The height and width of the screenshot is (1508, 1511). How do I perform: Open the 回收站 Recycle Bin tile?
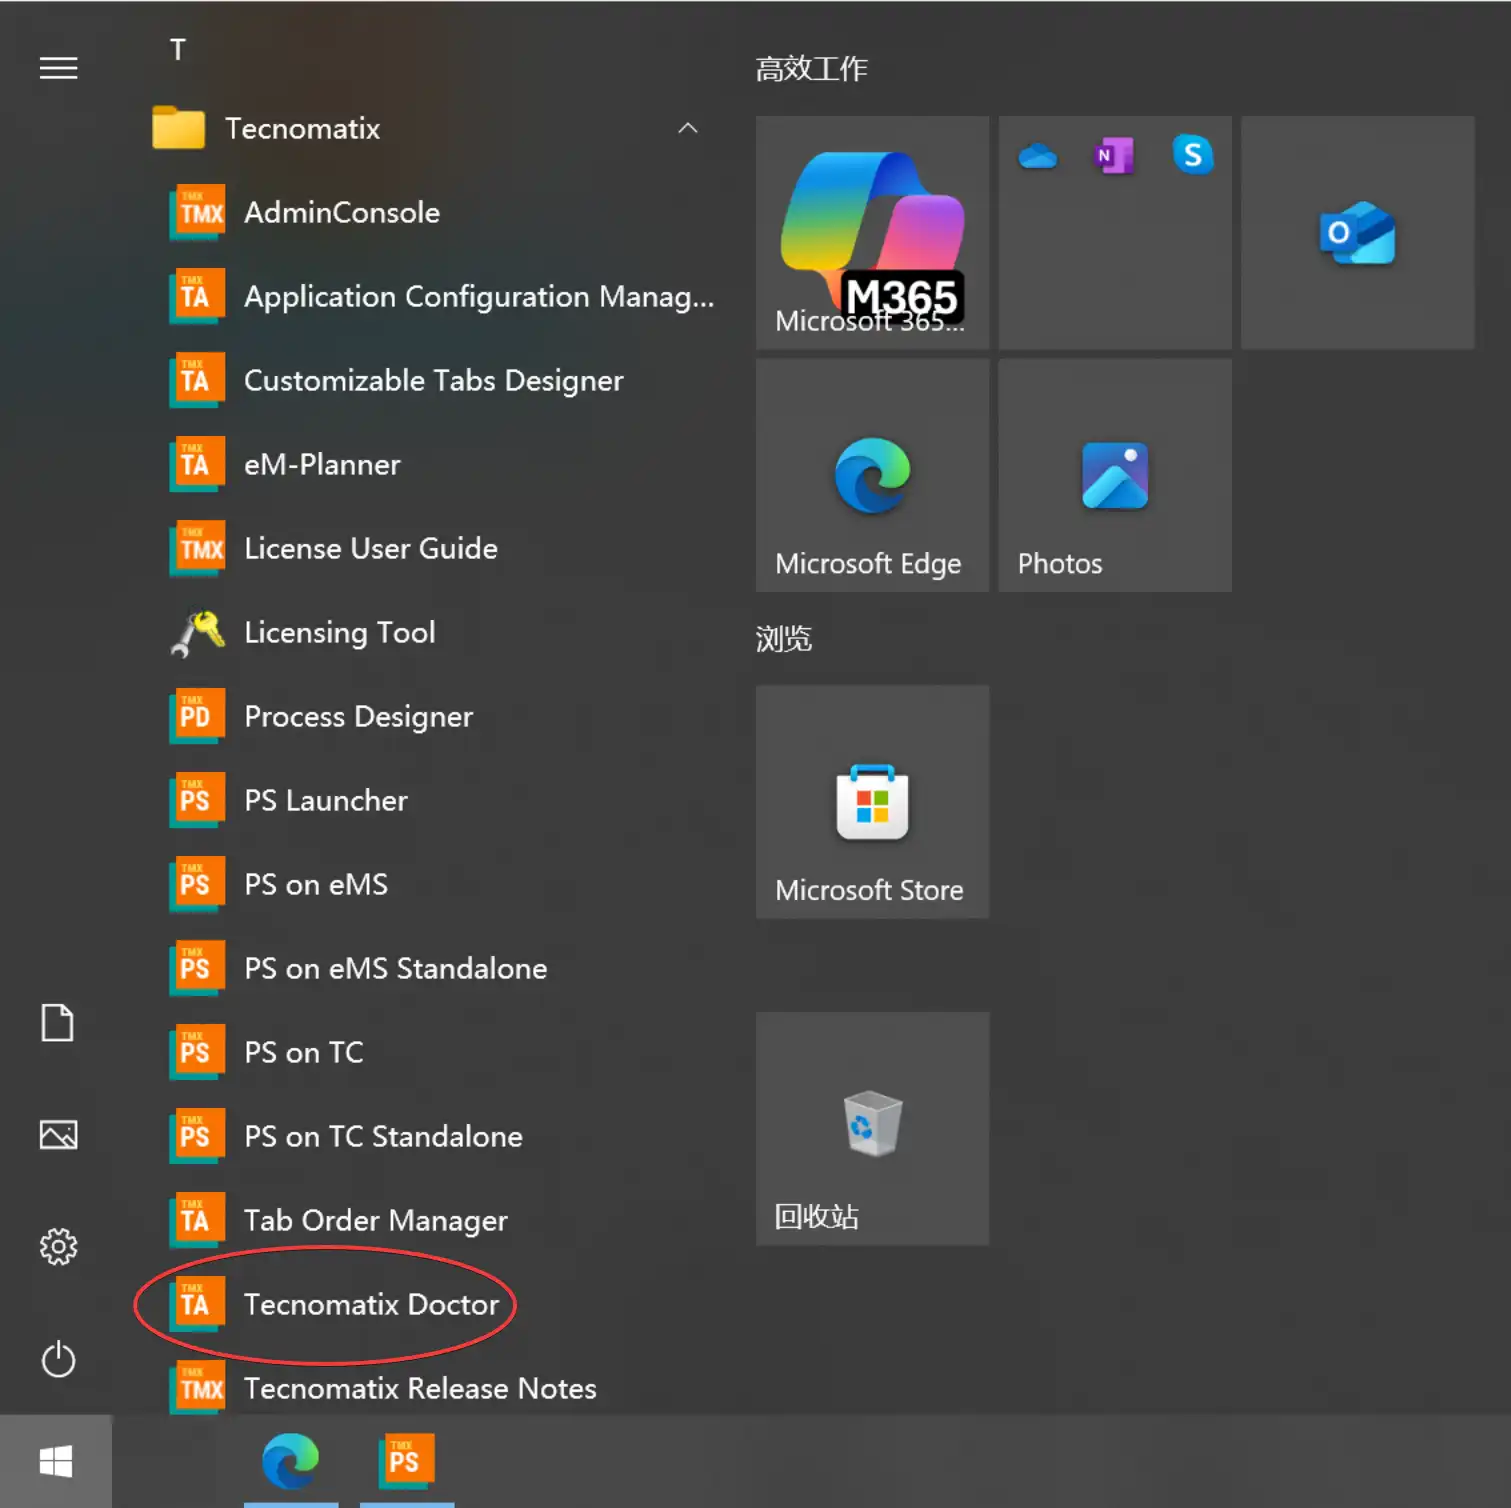872,1128
